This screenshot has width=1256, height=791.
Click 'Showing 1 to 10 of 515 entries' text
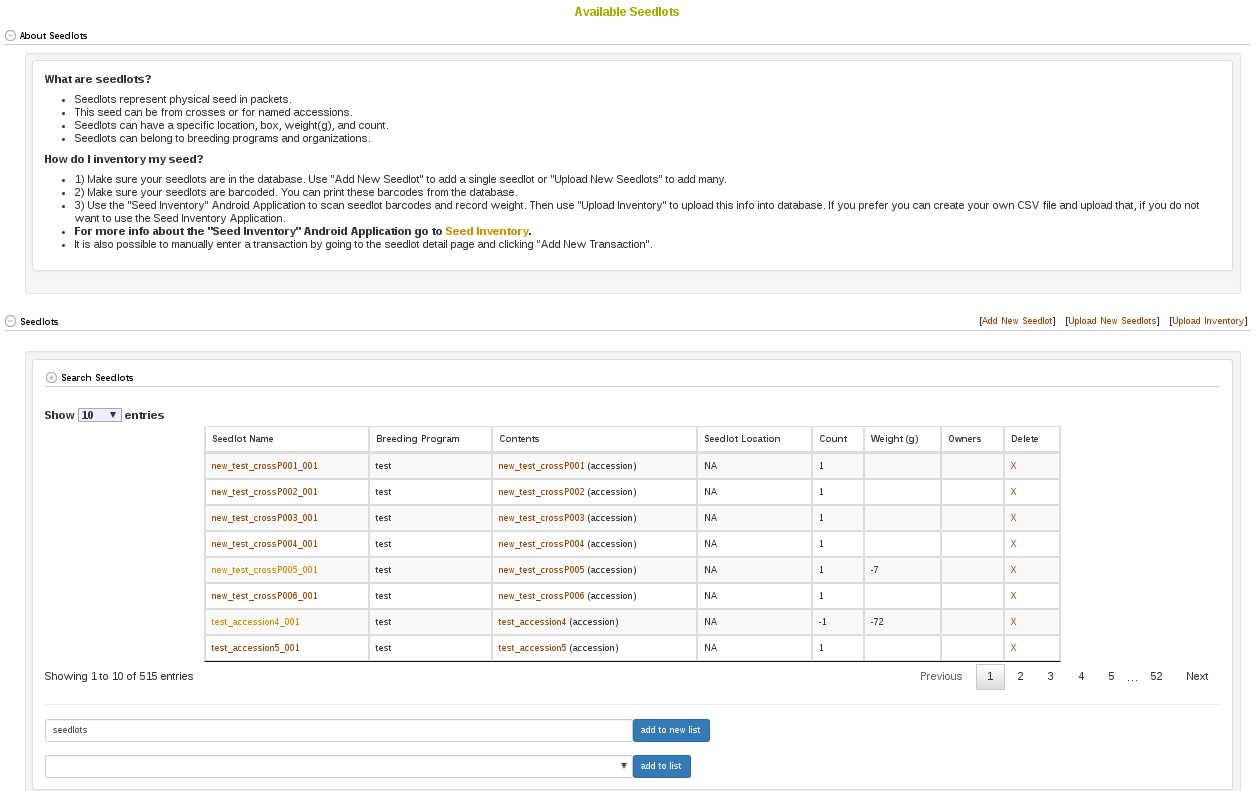119,677
